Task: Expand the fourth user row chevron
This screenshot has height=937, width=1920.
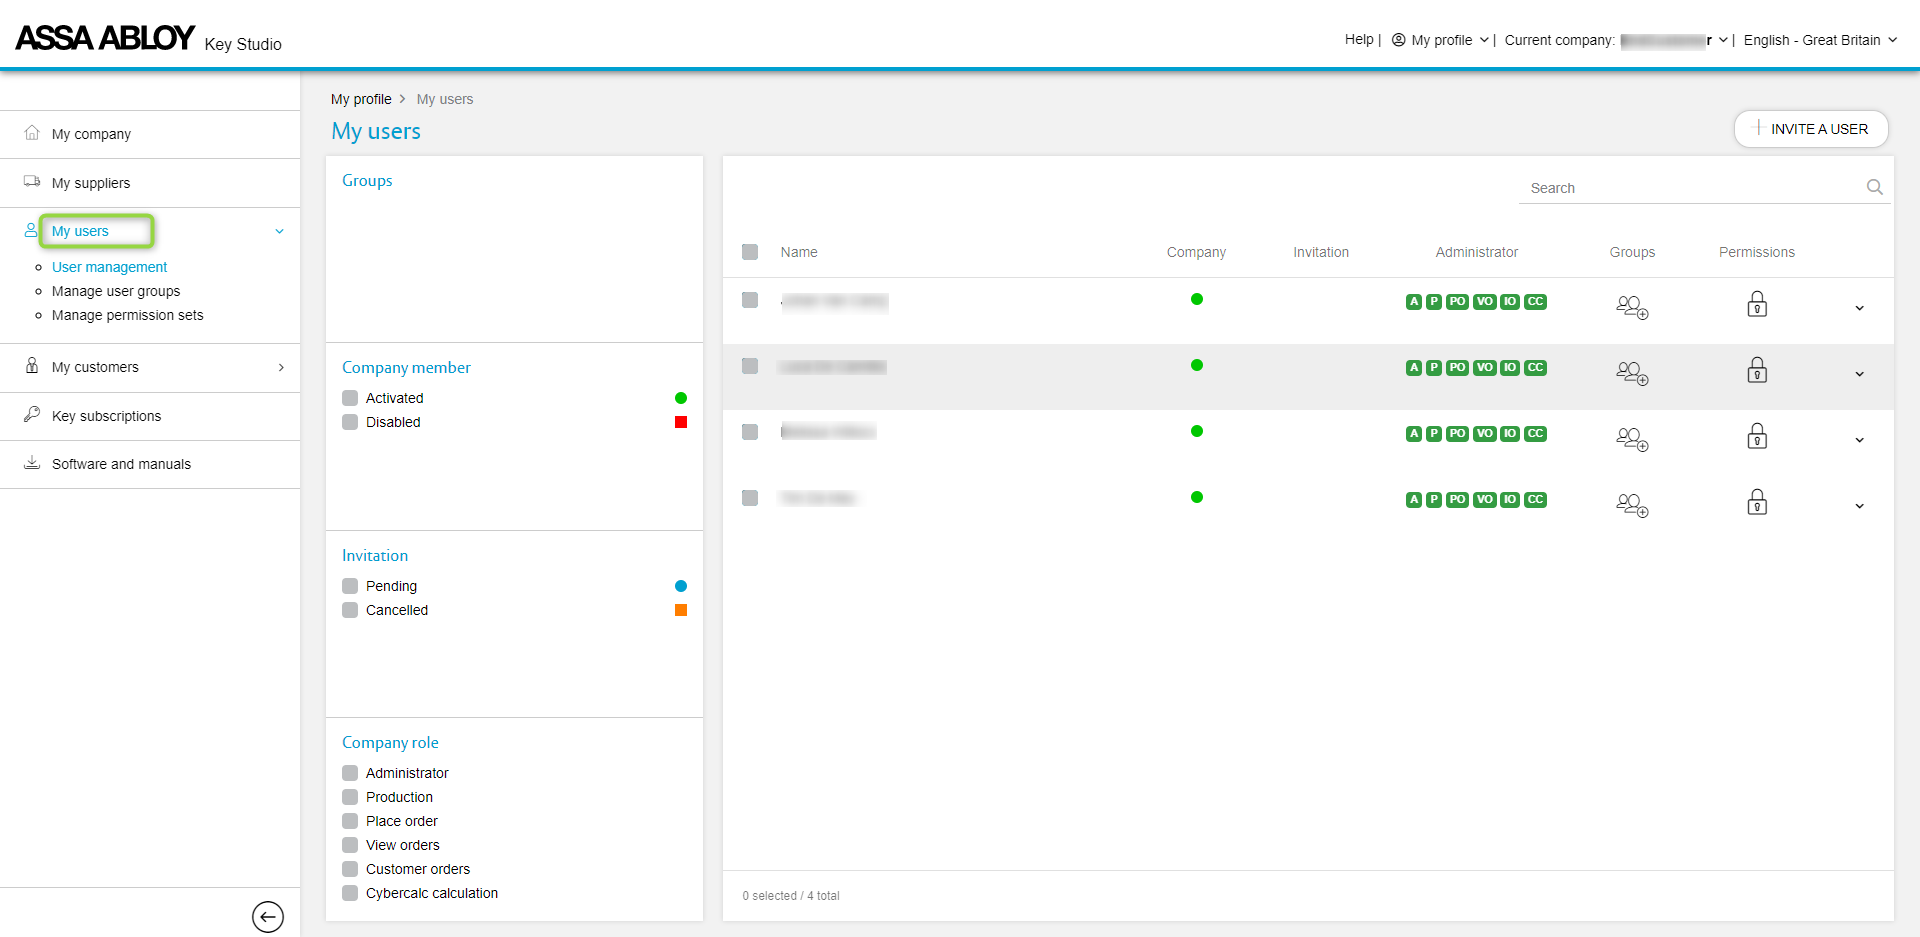Action: pyautogui.click(x=1859, y=506)
